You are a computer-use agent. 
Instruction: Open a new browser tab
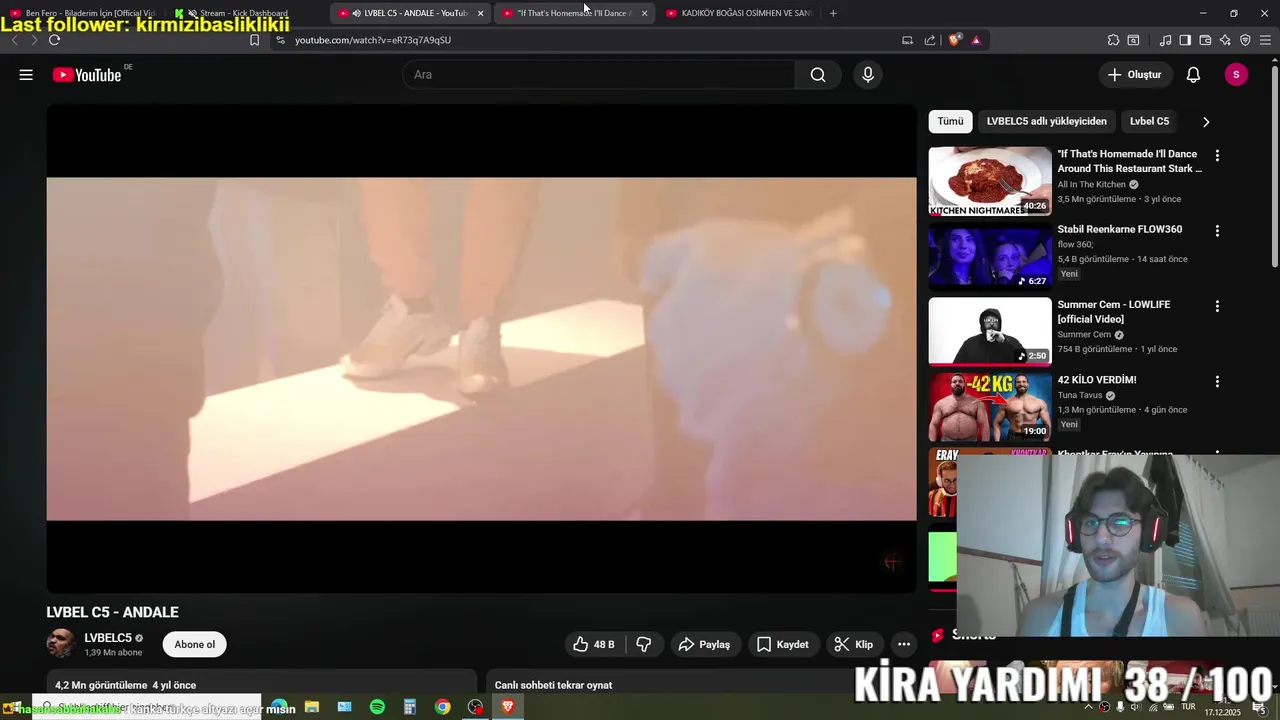833,13
